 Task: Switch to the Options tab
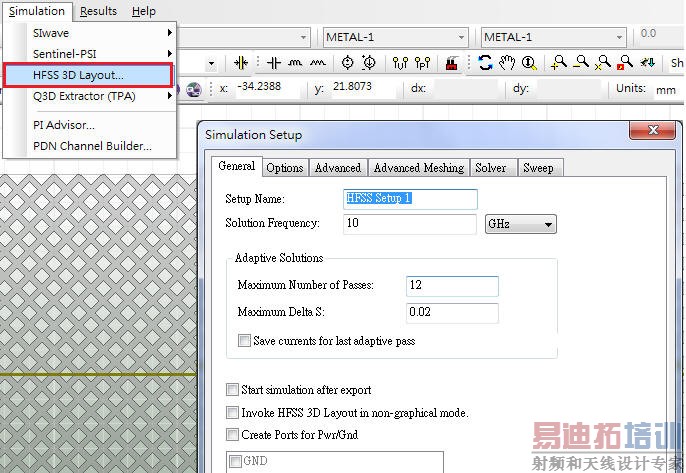pos(285,168)
